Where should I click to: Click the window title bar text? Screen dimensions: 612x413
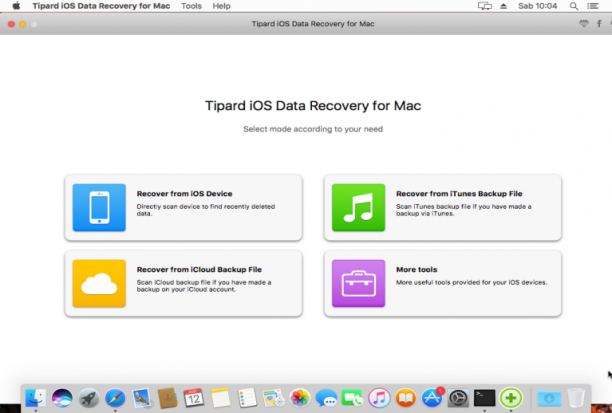coord(313,24)
